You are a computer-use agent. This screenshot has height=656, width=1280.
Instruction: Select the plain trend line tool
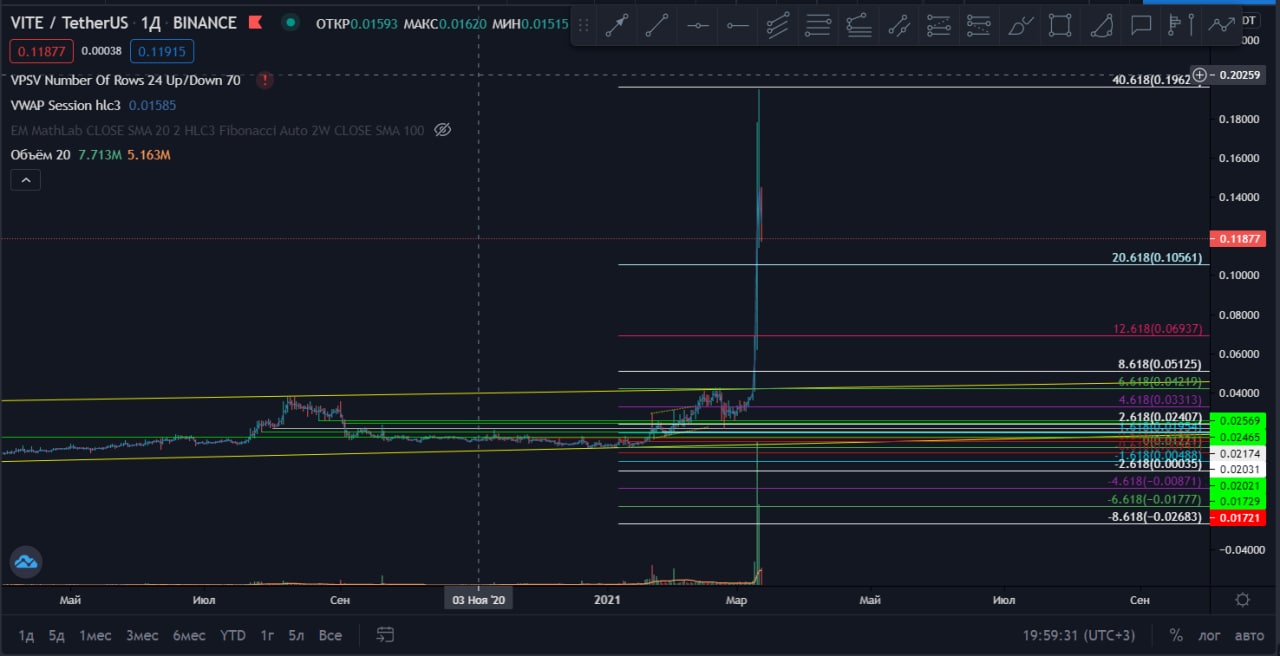657,27
